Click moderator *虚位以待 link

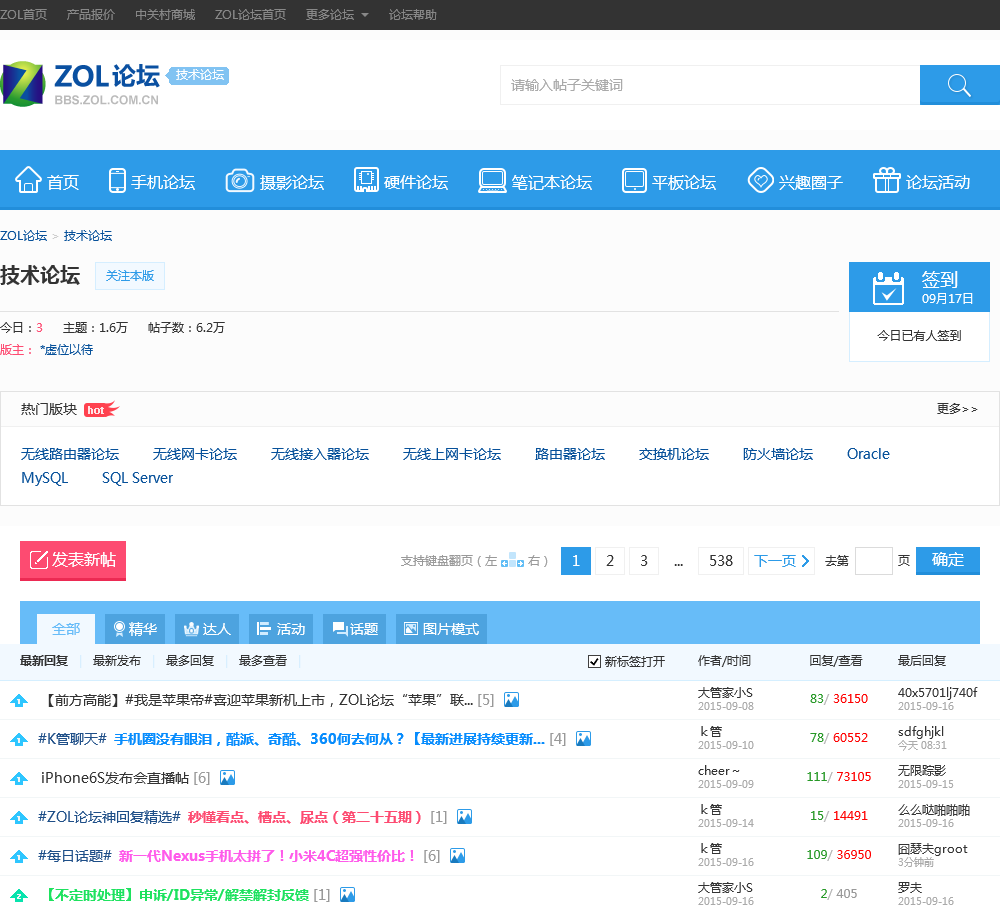(66, 350)
